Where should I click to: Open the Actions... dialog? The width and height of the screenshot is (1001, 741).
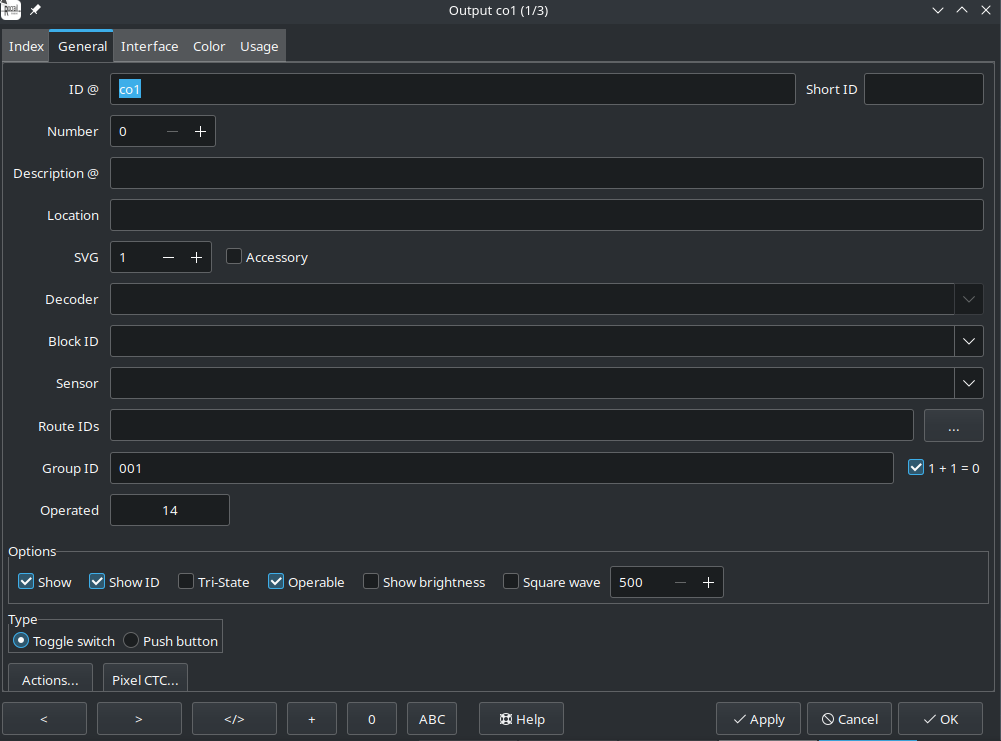pyautogui.click(x=50, y=680)
